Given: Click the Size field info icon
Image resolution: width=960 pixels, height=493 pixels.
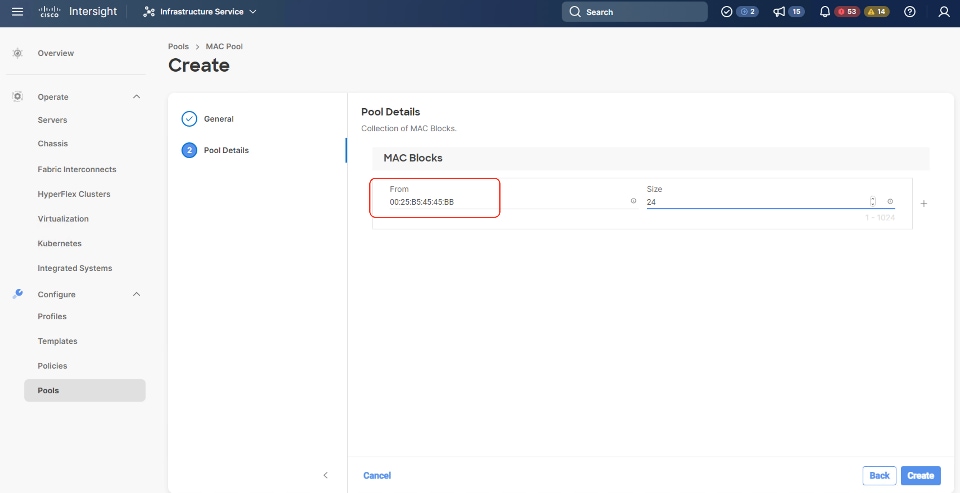Looking at the screenshot, I should point(890,201).
